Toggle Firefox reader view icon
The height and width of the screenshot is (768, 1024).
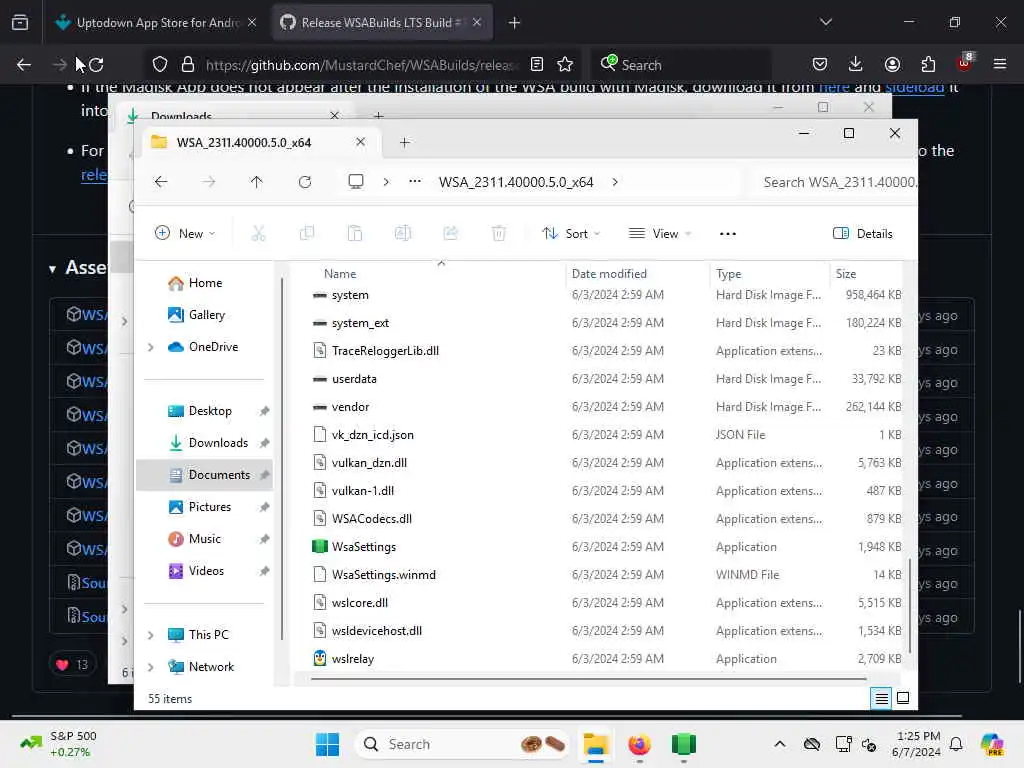(536, 64)
